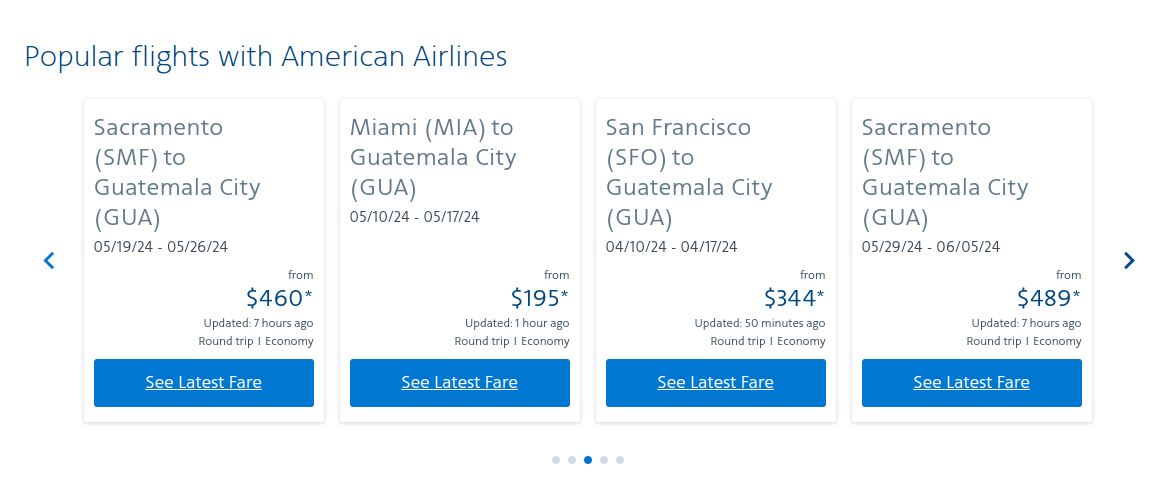Select the active third carousel dot
The height and width of the screenshot is (490, 1165).
point(588,460)
